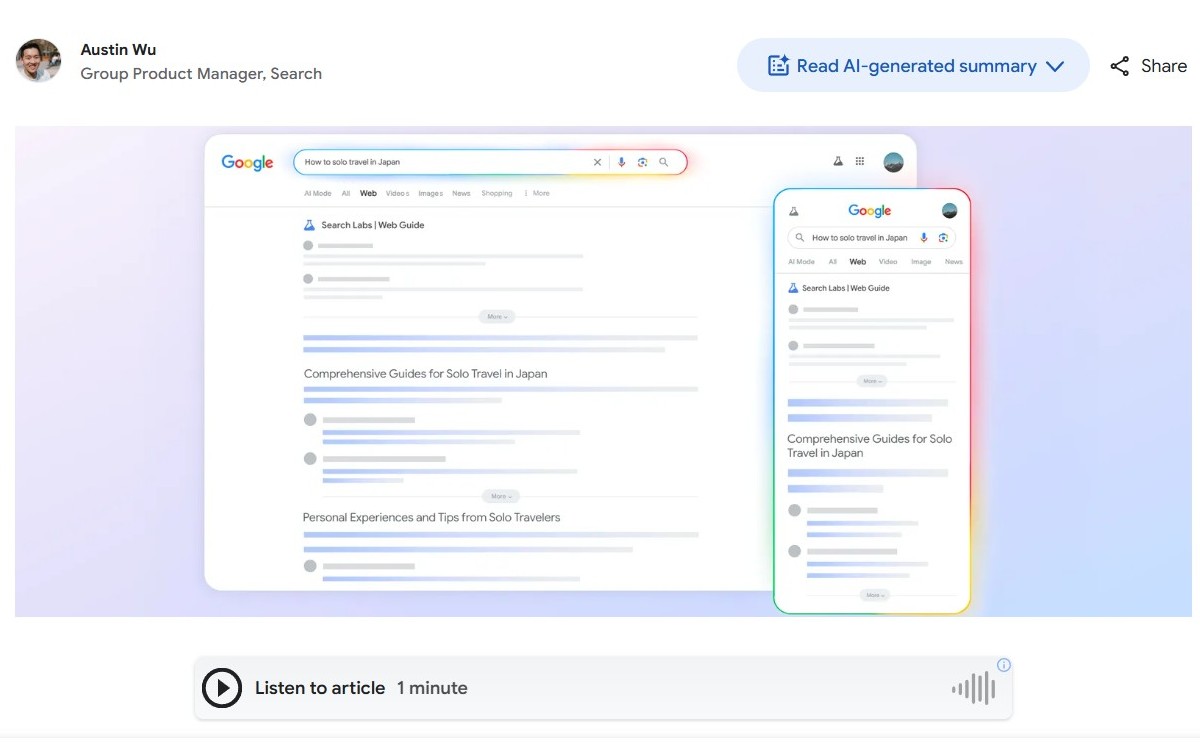Click the phone mockup search field
The image size is (1200, 750).
coord(871,238)
